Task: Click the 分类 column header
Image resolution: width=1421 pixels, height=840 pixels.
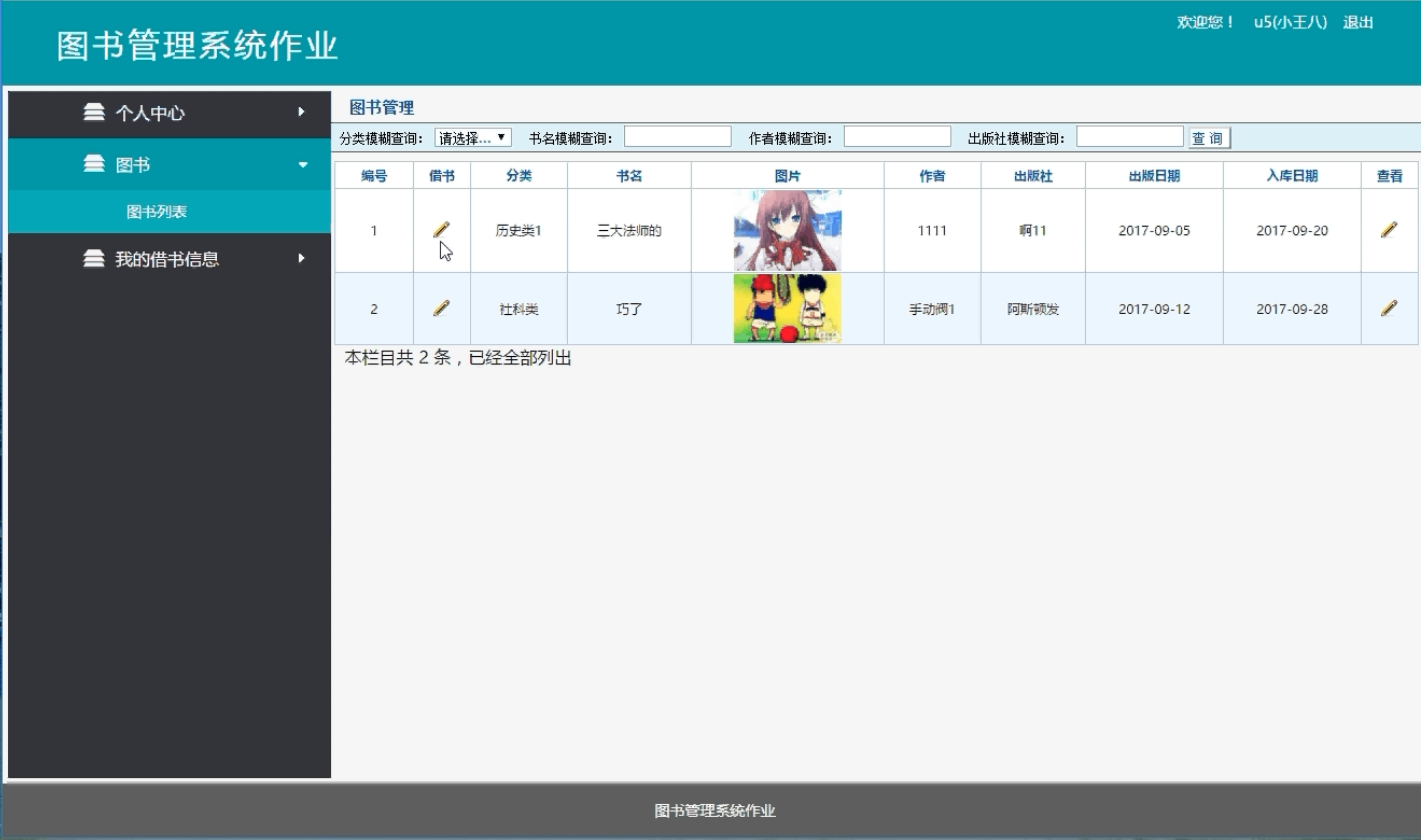Action: click(519, 176)
